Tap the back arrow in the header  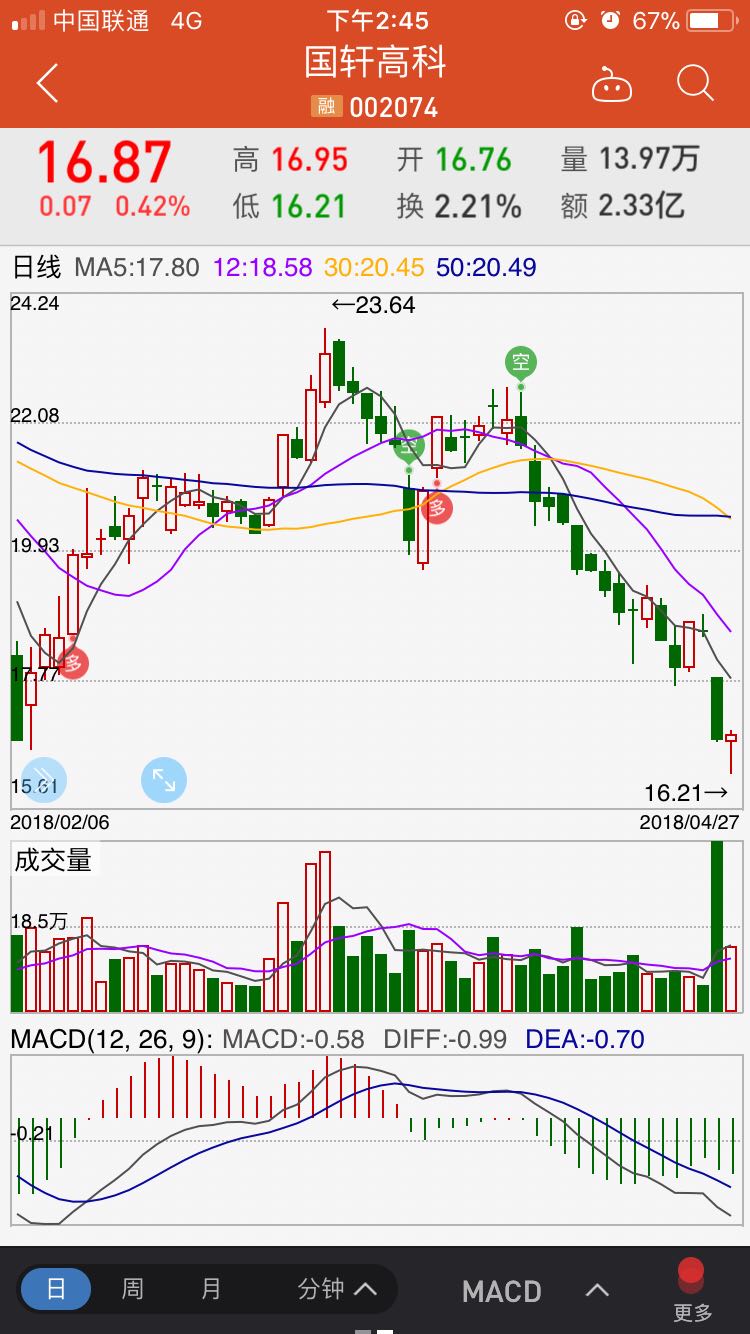pyautogui.click(x=47, y=84)
